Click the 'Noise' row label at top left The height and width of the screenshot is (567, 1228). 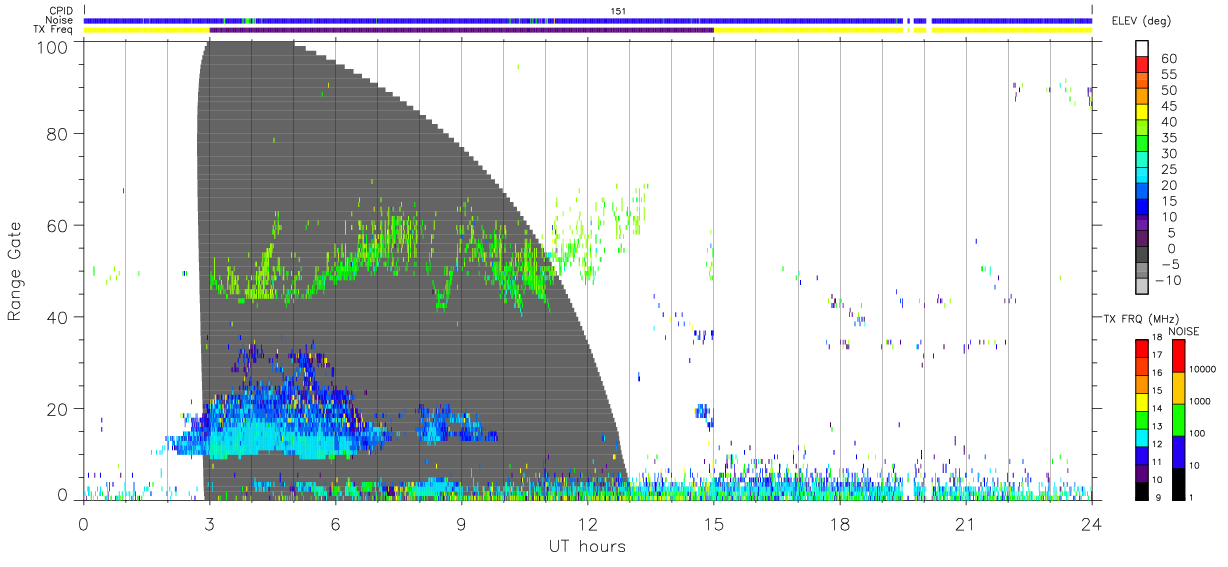(x=61, y=20)
